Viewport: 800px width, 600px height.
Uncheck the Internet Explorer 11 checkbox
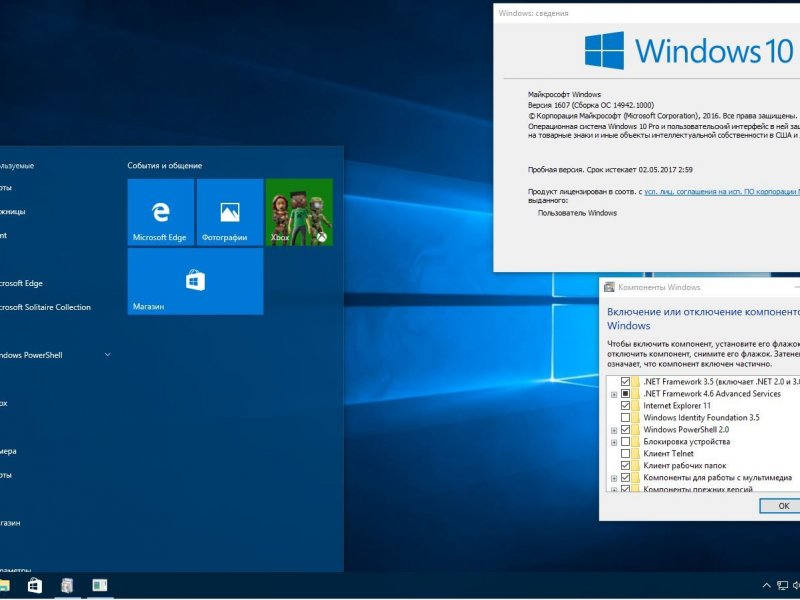(x=625, y=406)
